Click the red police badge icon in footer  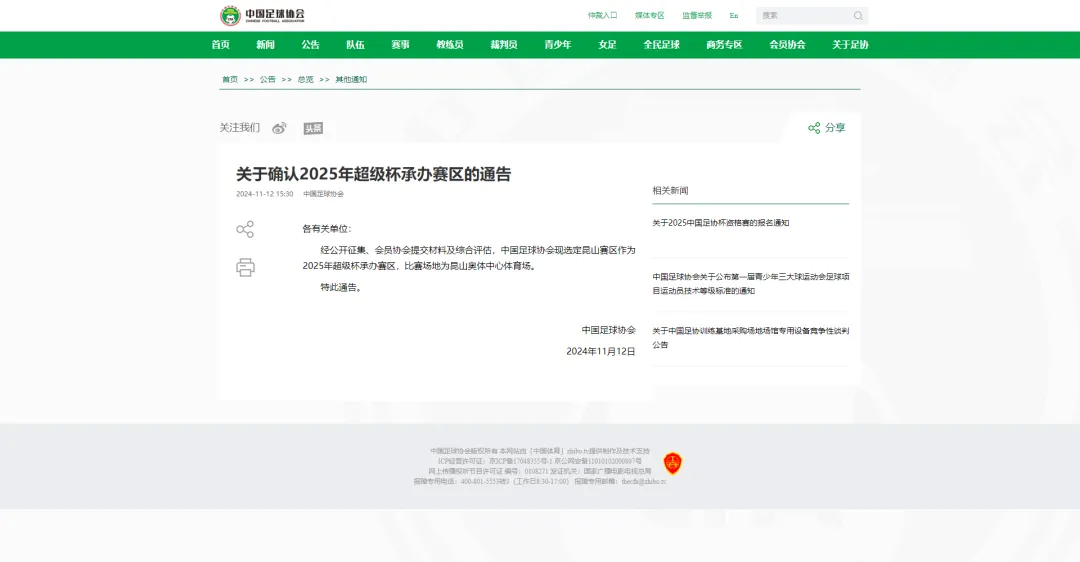pyautogui.click(x=673, y=463)
